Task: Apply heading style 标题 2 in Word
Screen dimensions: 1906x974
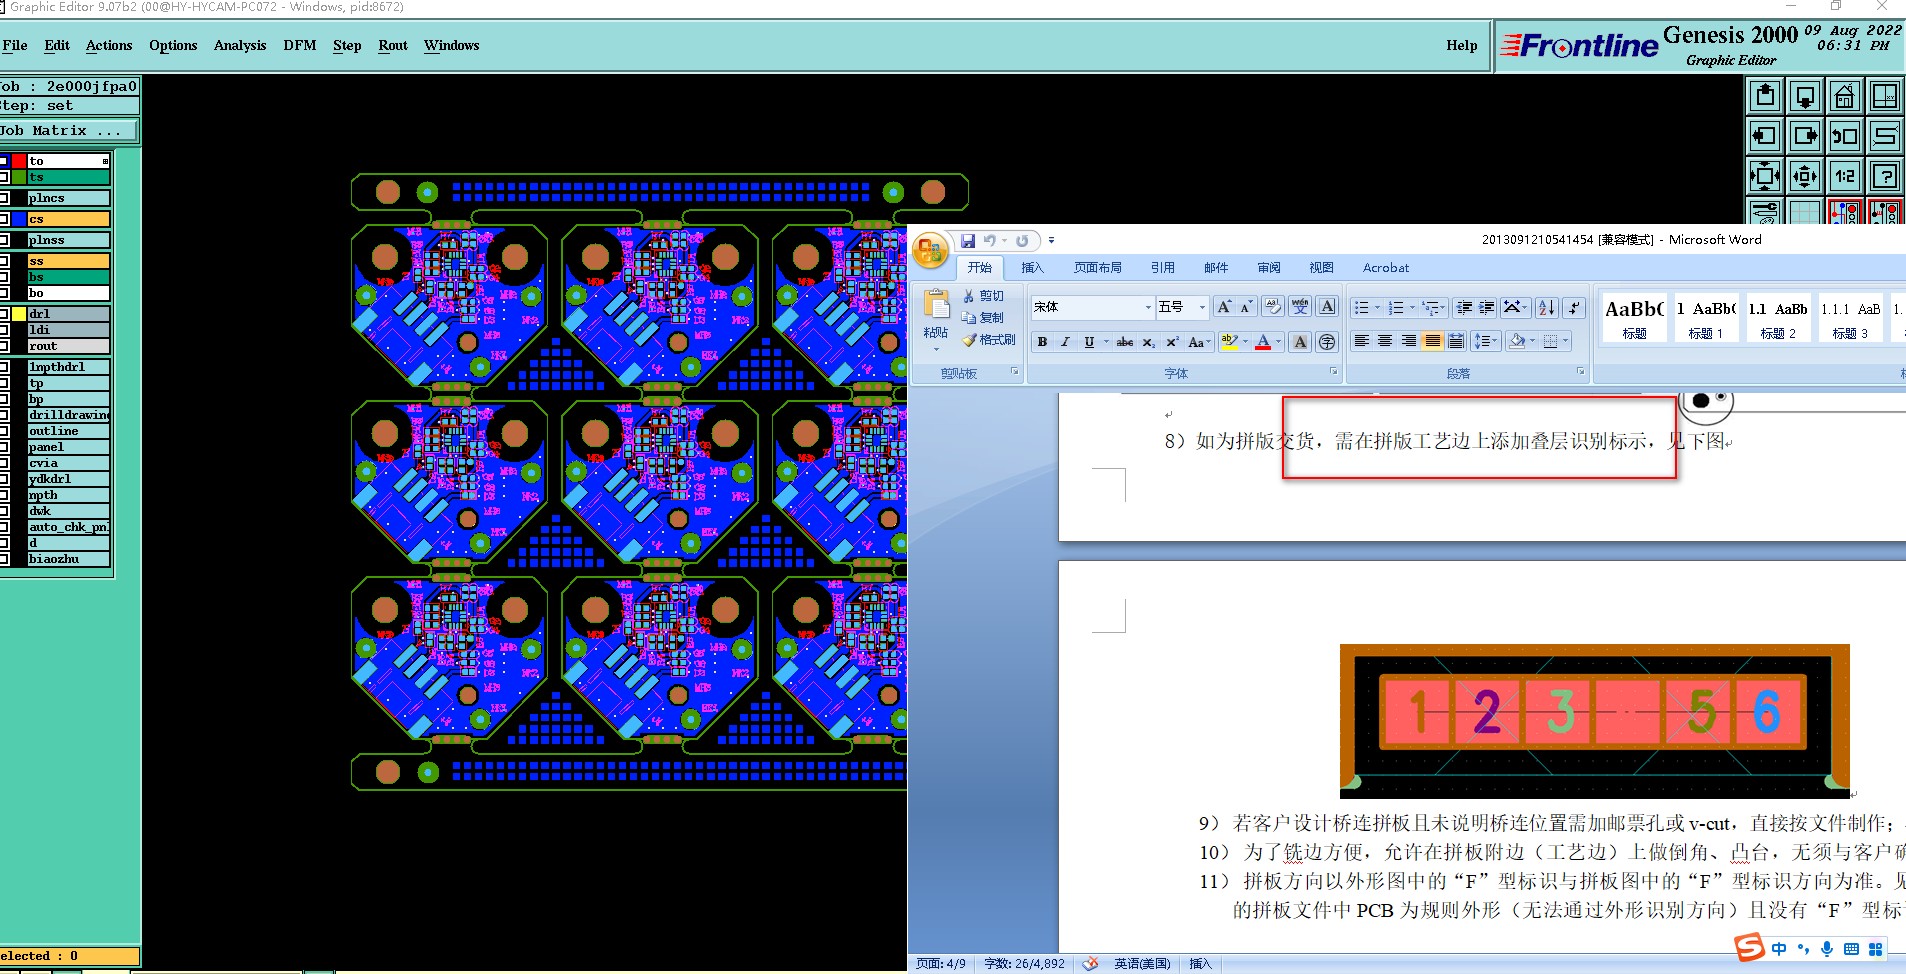Action: (x=1778, y=319)
